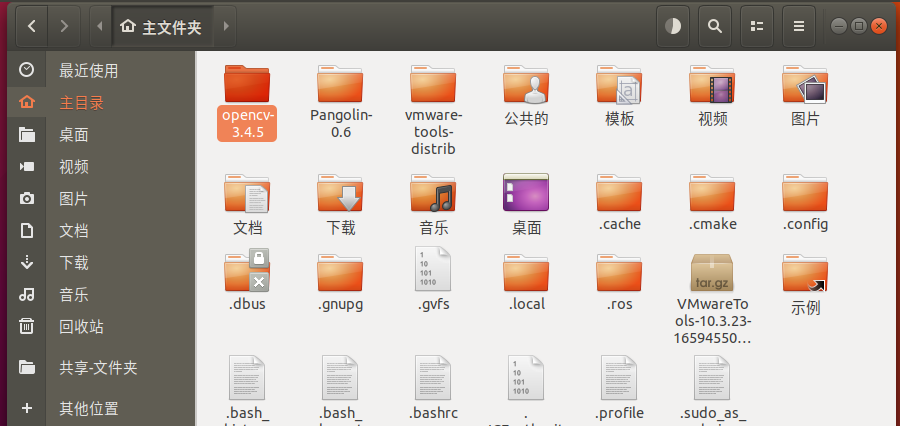Click the Pangolin-0.6 file name label
The image size is (900, 426).
click(x=342, y=123)
